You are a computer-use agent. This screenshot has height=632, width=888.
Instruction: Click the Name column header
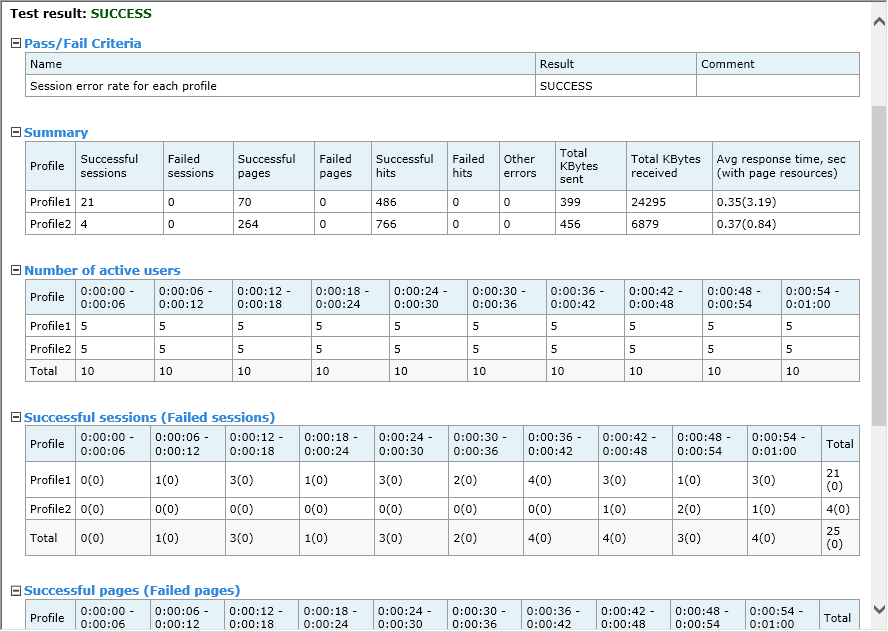click(x=45, y=63)
